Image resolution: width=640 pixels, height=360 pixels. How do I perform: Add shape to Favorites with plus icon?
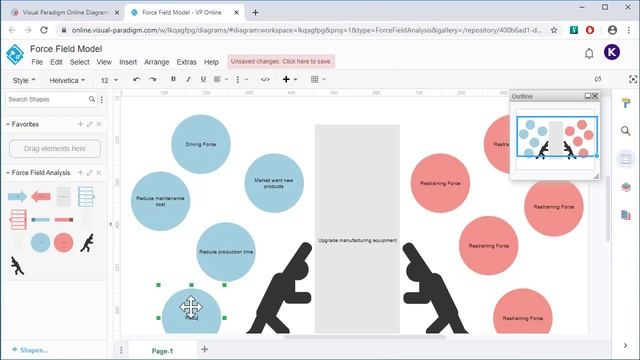(x=80, y=124)
